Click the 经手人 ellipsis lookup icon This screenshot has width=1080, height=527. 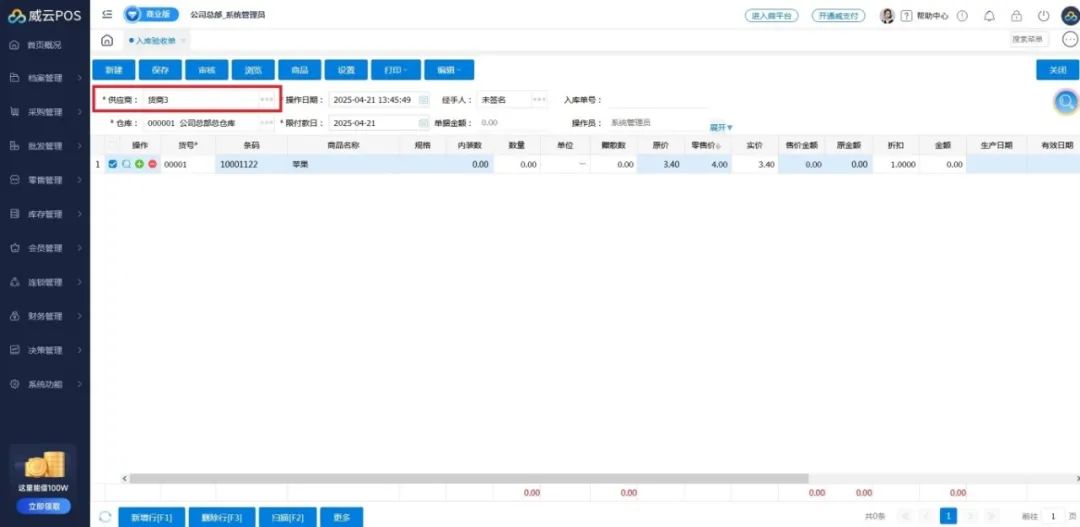point(540,100)
